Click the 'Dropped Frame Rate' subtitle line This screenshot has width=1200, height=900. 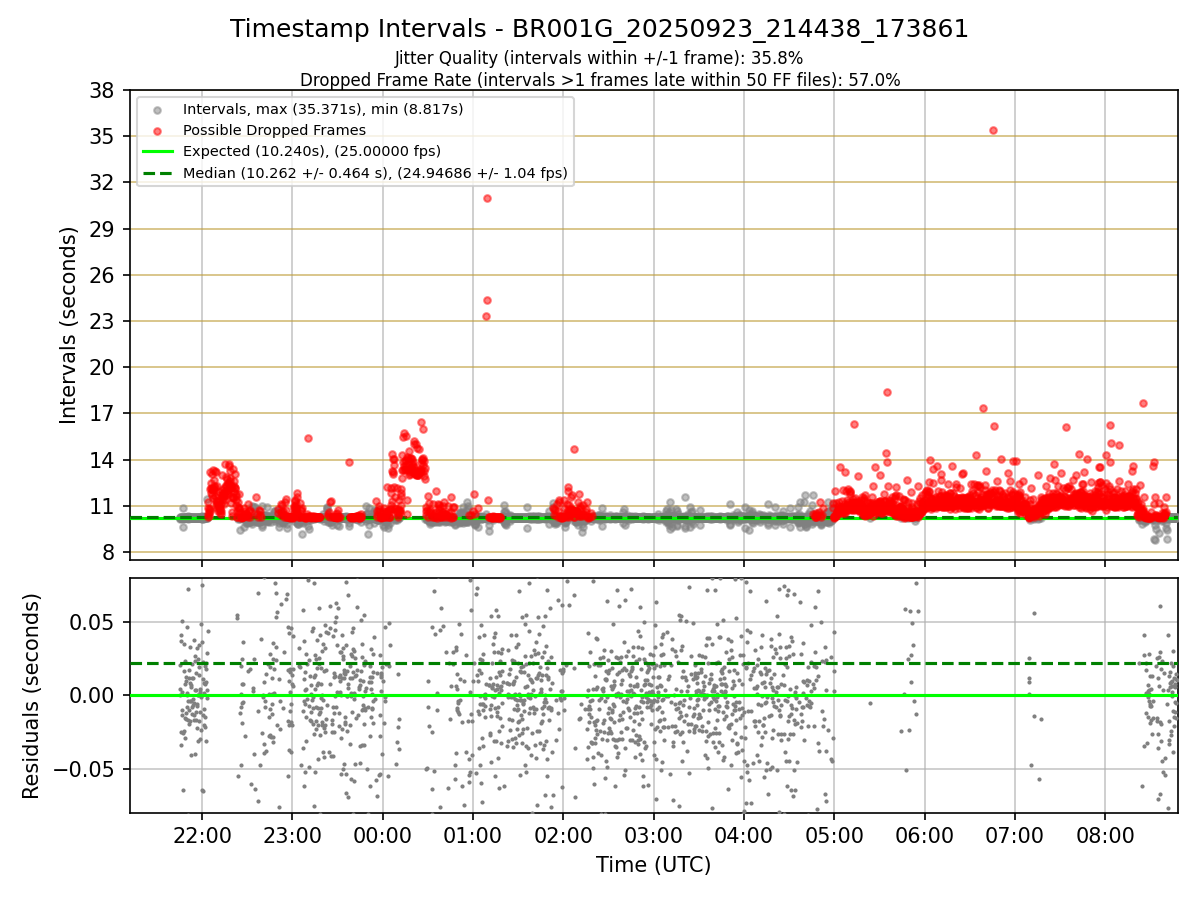click(x=600, y=80)
